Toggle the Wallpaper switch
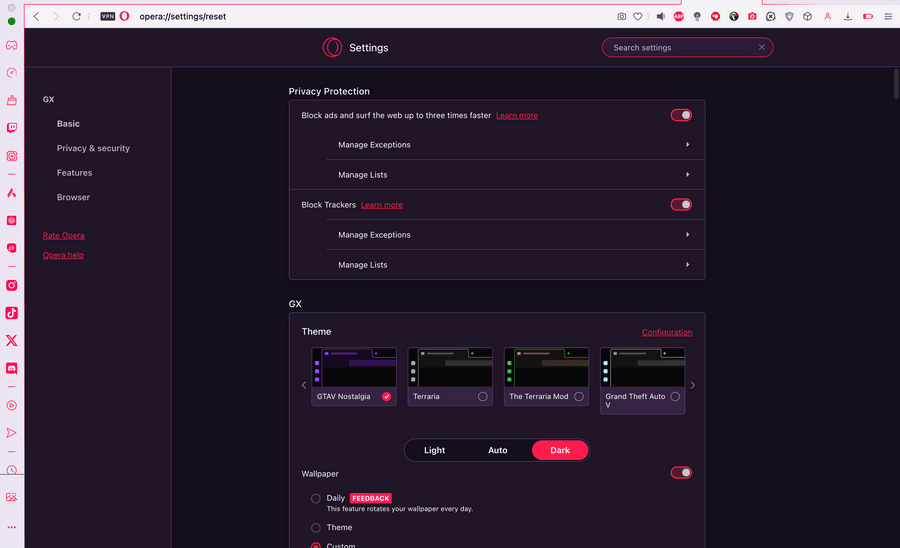 681,473
